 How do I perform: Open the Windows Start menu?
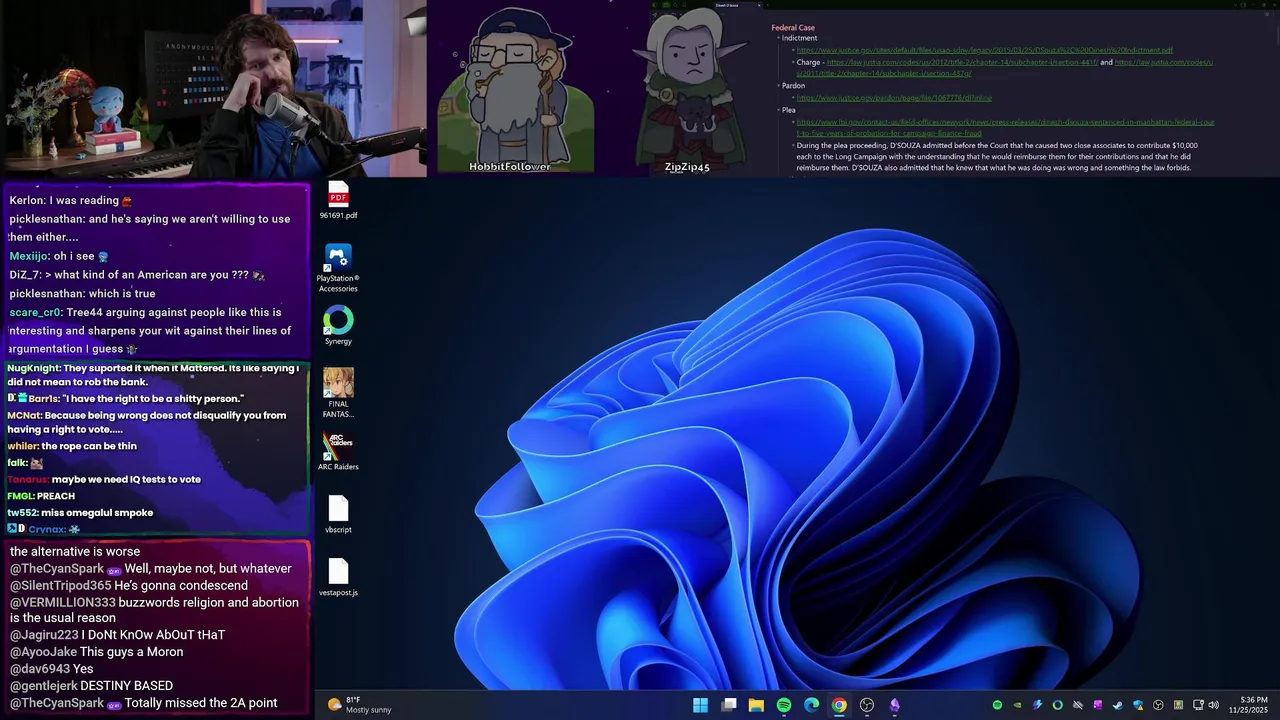point(701,705)
